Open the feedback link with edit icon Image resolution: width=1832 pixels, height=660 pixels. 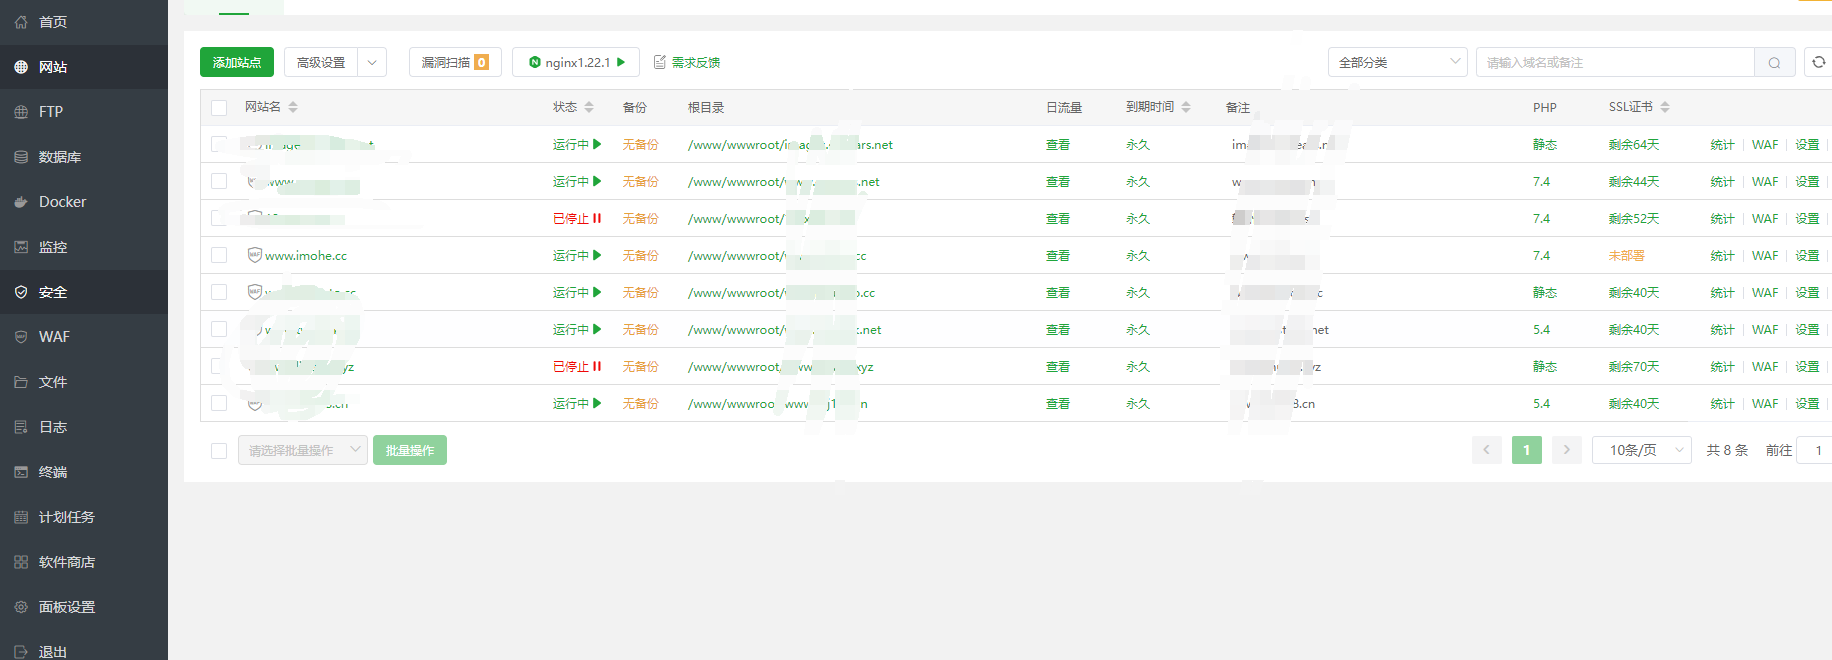[x=687, y=63]
